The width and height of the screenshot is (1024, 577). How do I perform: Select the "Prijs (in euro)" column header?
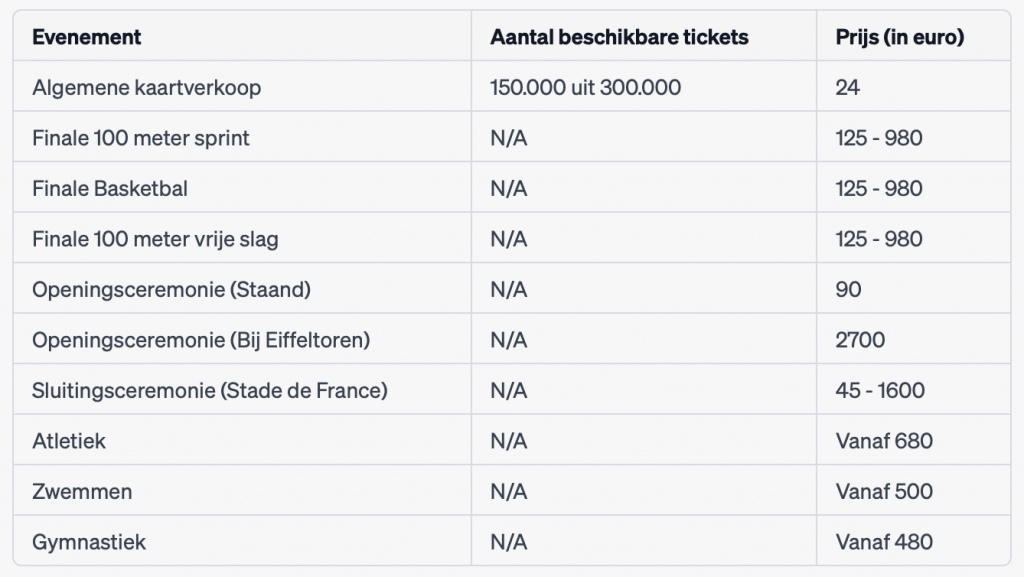coord(900,37)
